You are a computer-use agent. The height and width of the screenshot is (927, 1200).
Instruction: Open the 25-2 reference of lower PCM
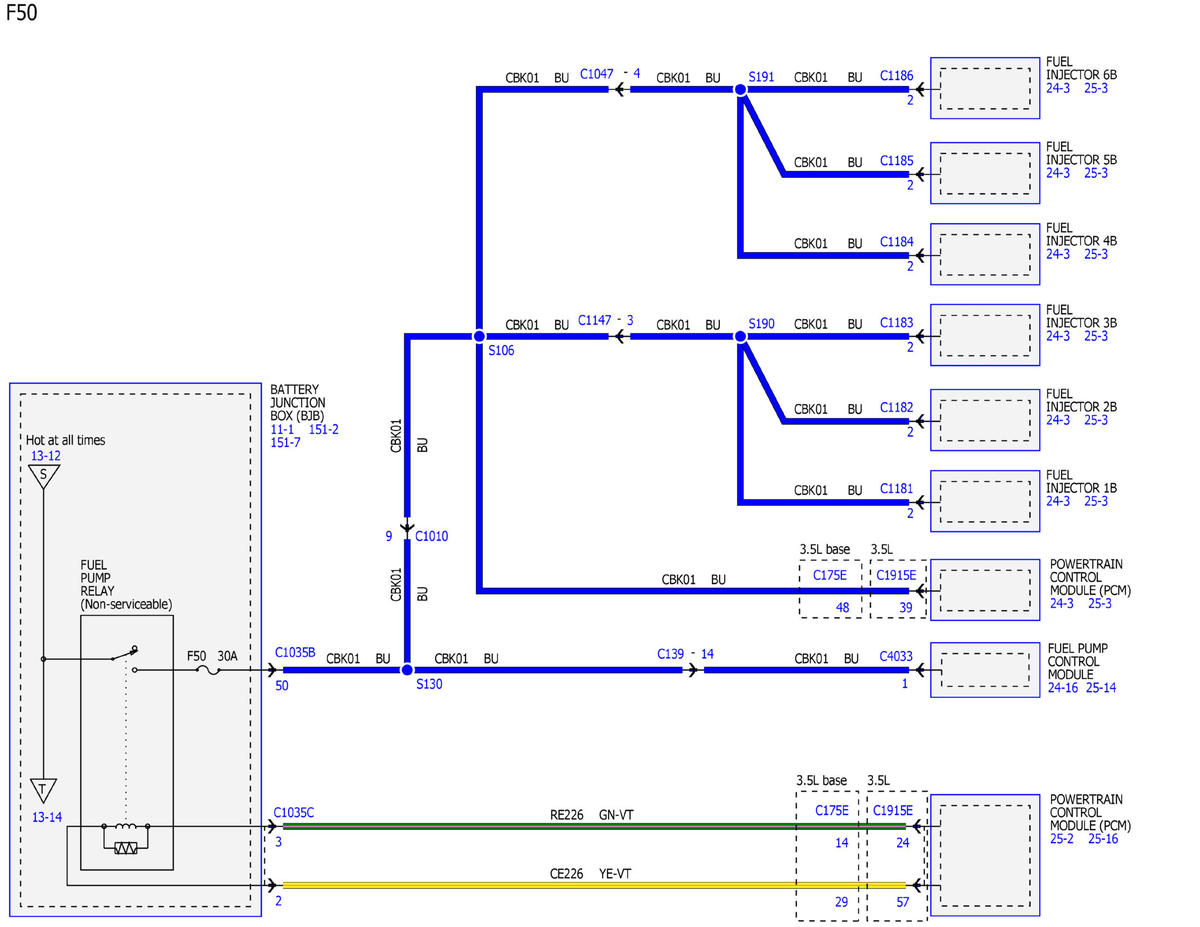1062,839
